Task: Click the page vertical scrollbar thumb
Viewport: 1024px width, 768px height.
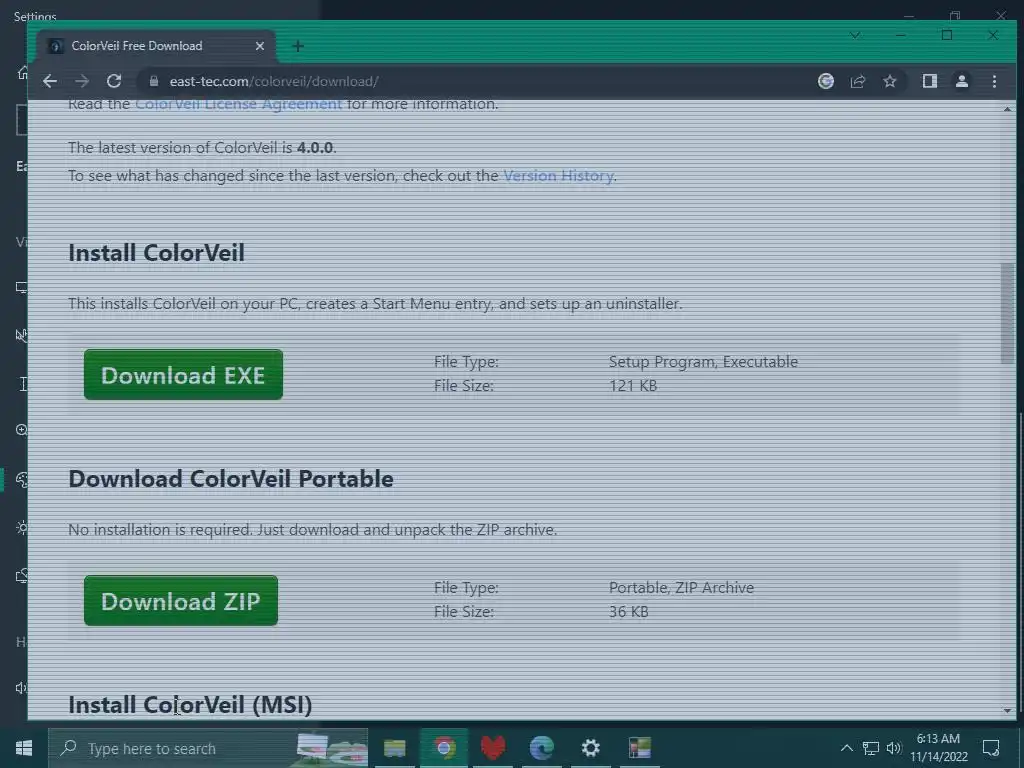Action: coord(1007,313)
